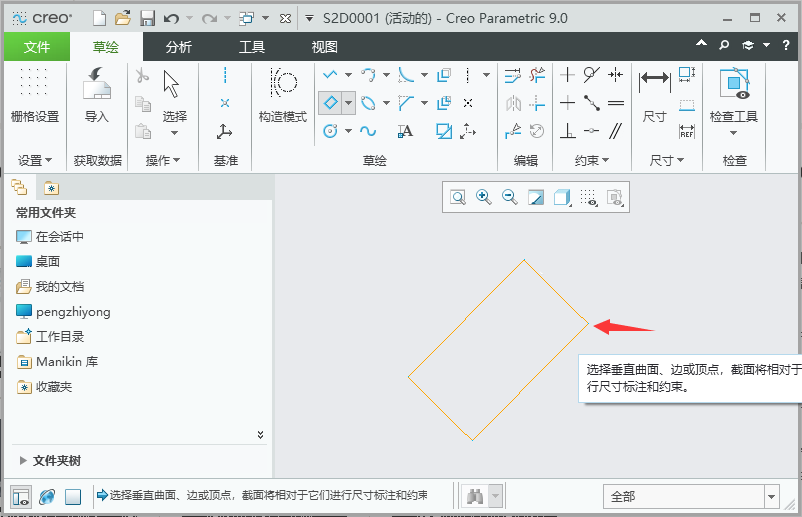Toggle sketcher display filters in graphics toolbar
The width and height of the screenshot is (802, 517).
click(588, 197)
